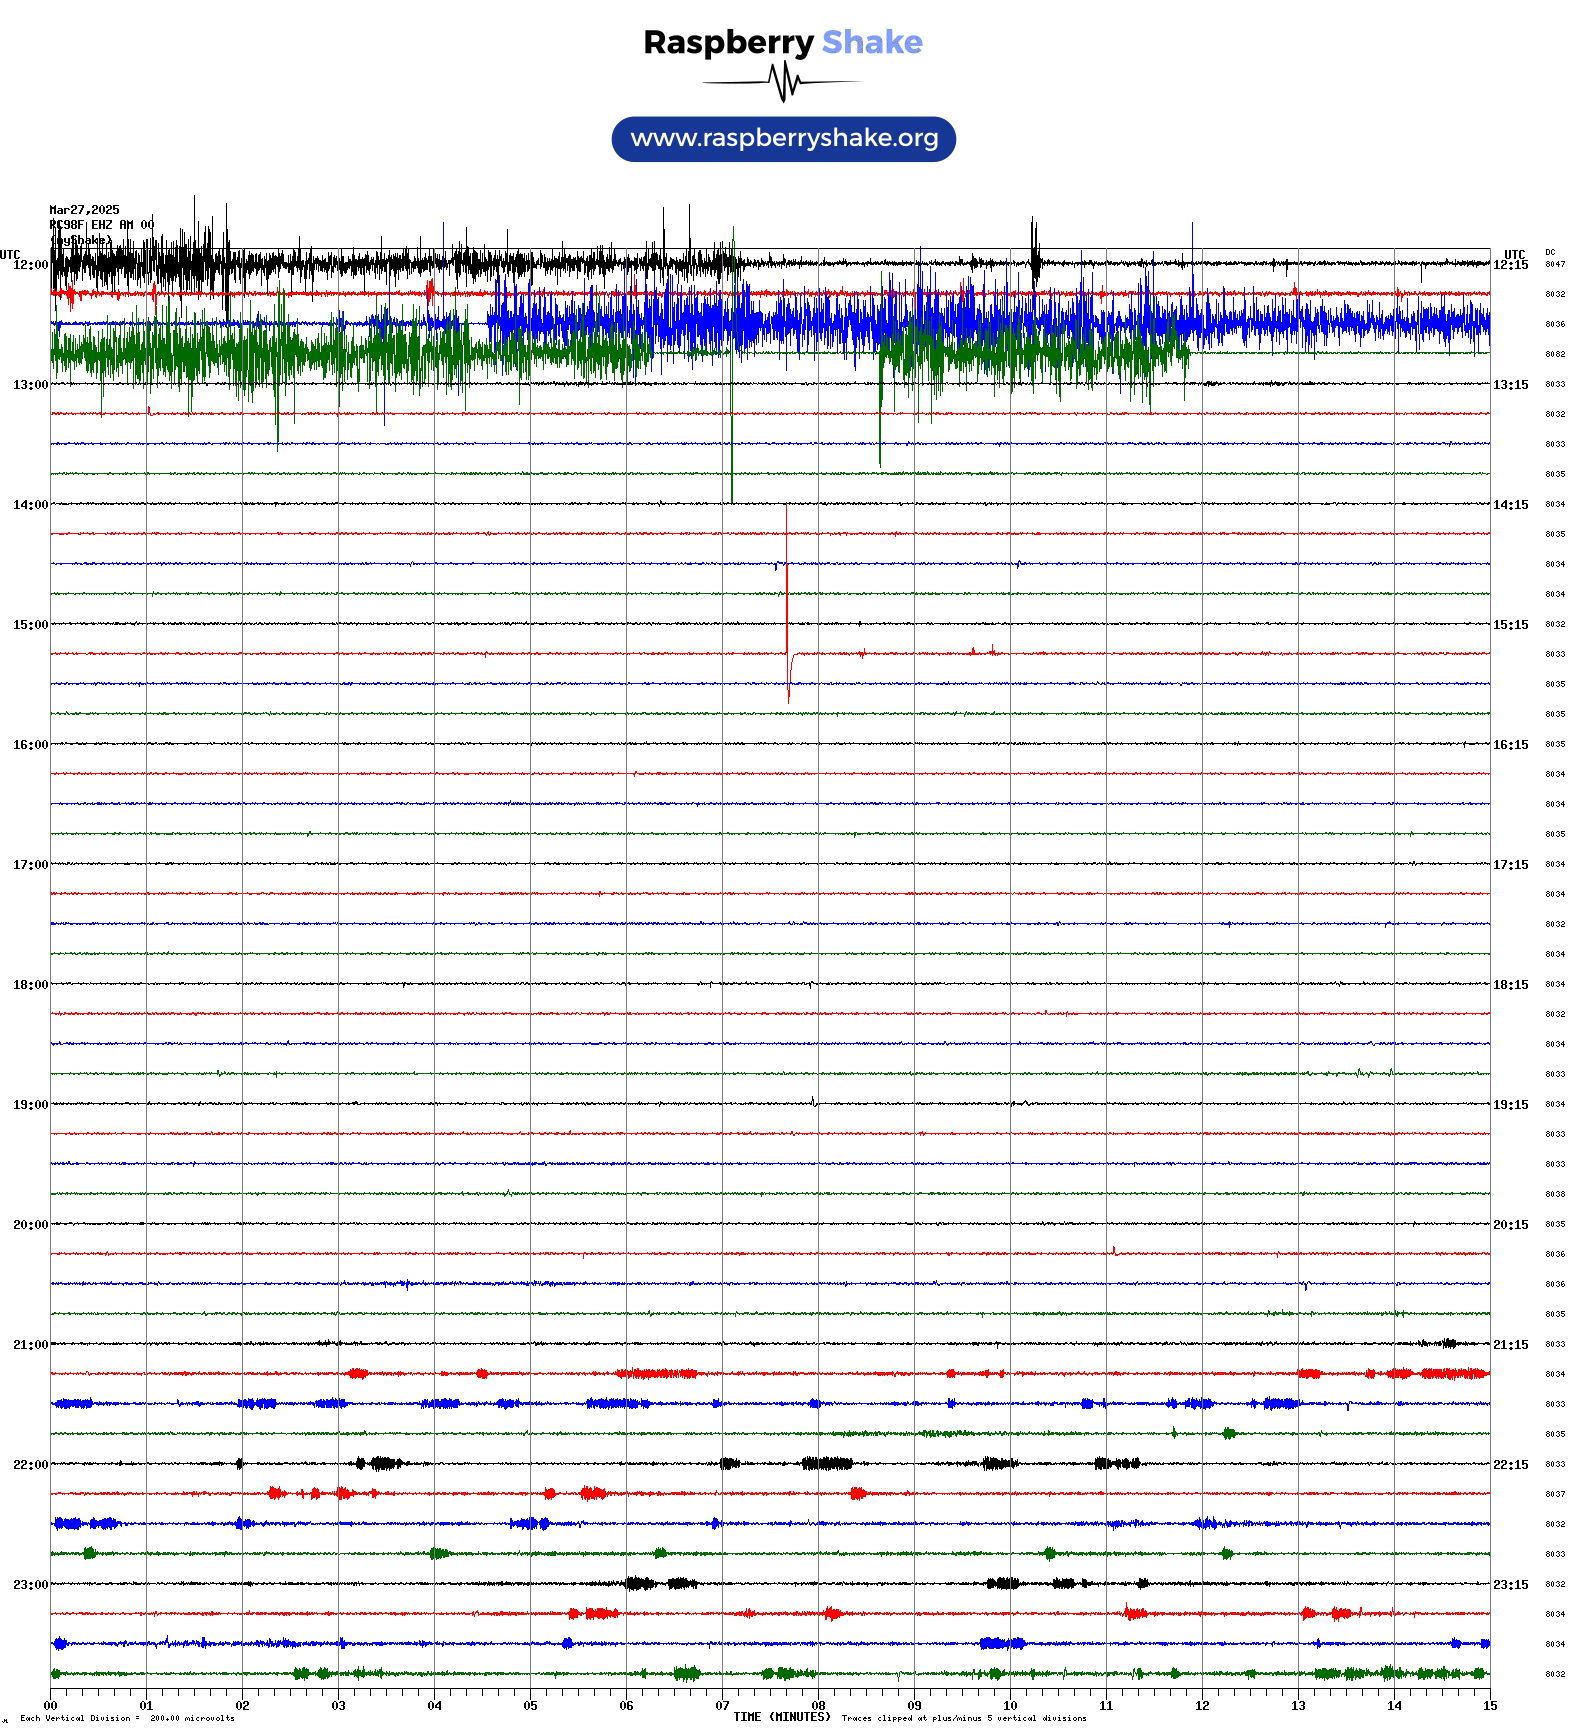The height and width of the screenshot is (1732, 1570).
Task: Click the seismic waveform icon under the logo
Action: [x=783, y=82]
